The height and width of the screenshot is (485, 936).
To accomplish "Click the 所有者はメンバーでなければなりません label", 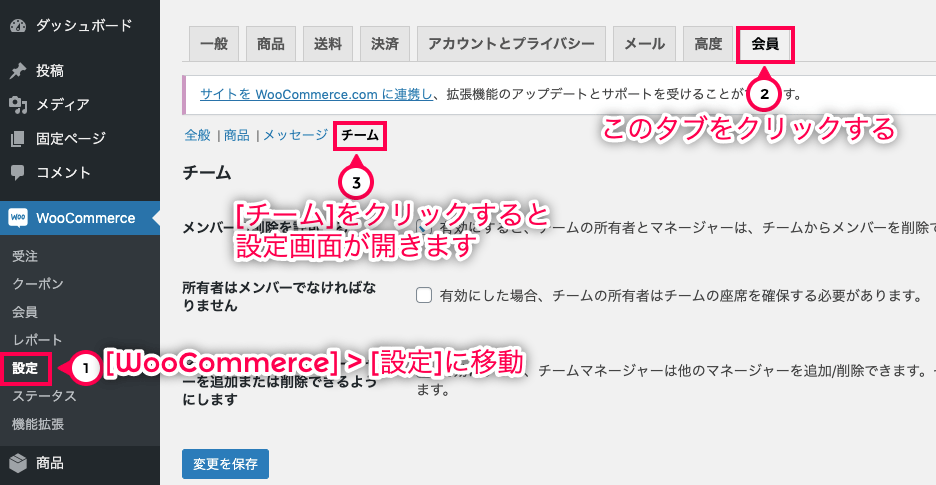I will tap(279, 296).
